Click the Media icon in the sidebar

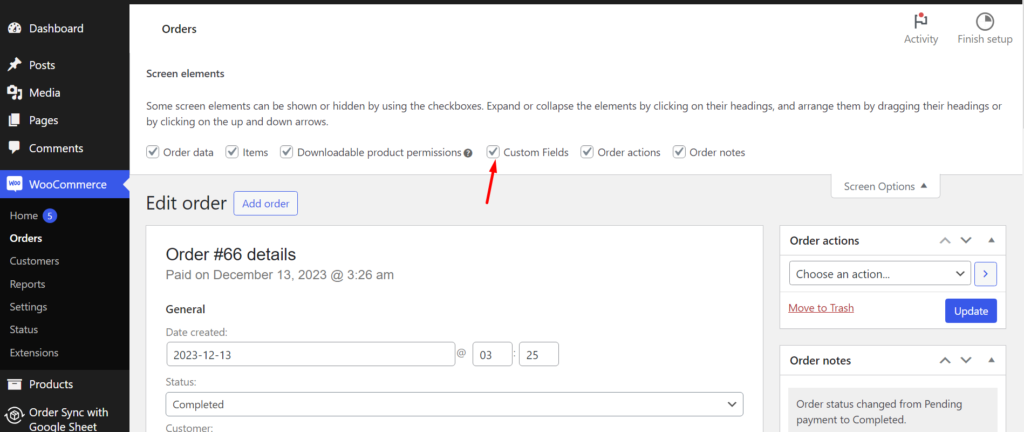(14, 93)
